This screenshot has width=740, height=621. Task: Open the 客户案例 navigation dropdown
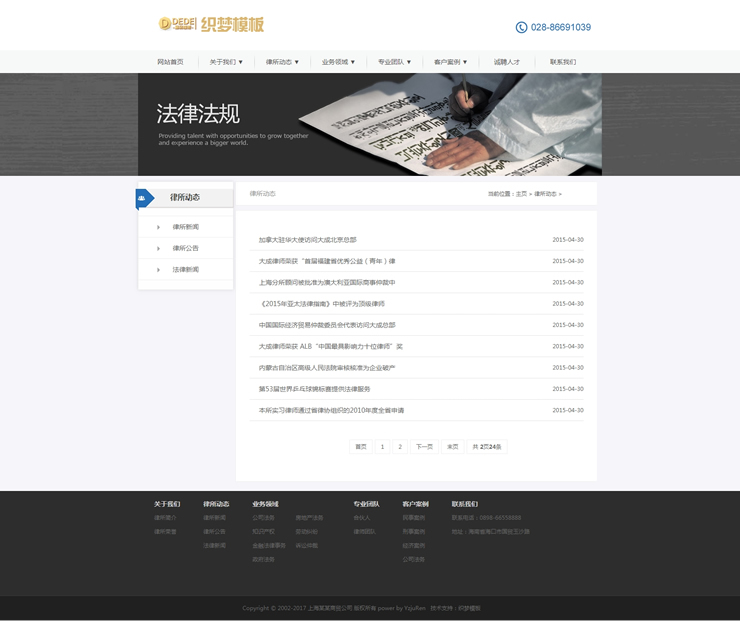[450, 62]
